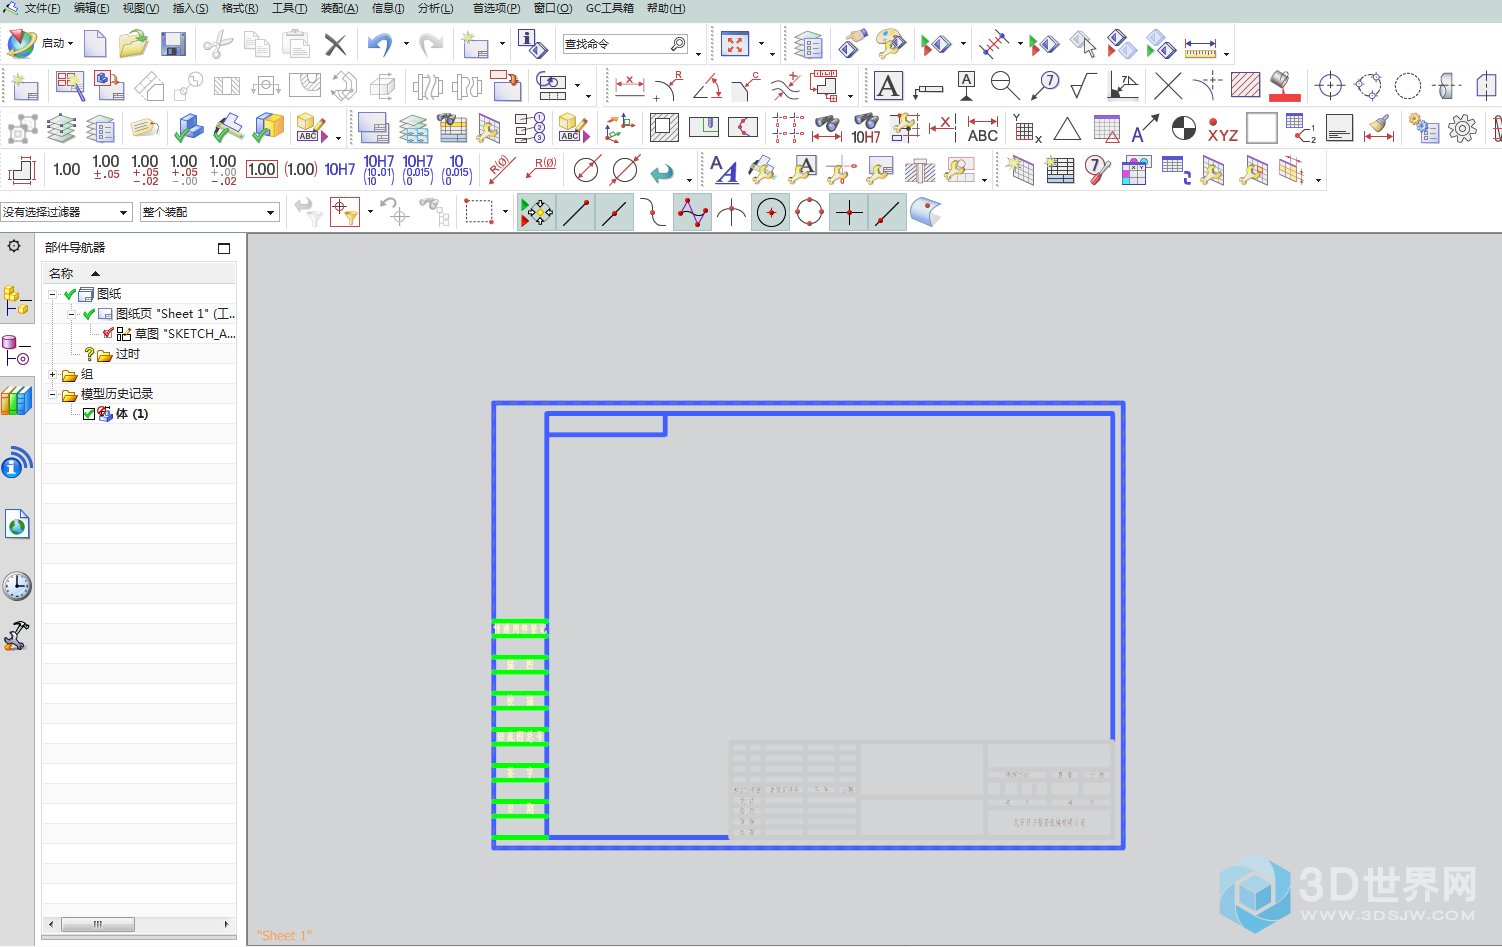The width and height of the screenshot is (1502, 947).
Task: Open the rectangle selection mode dropdown
Action: click(505, 212)
